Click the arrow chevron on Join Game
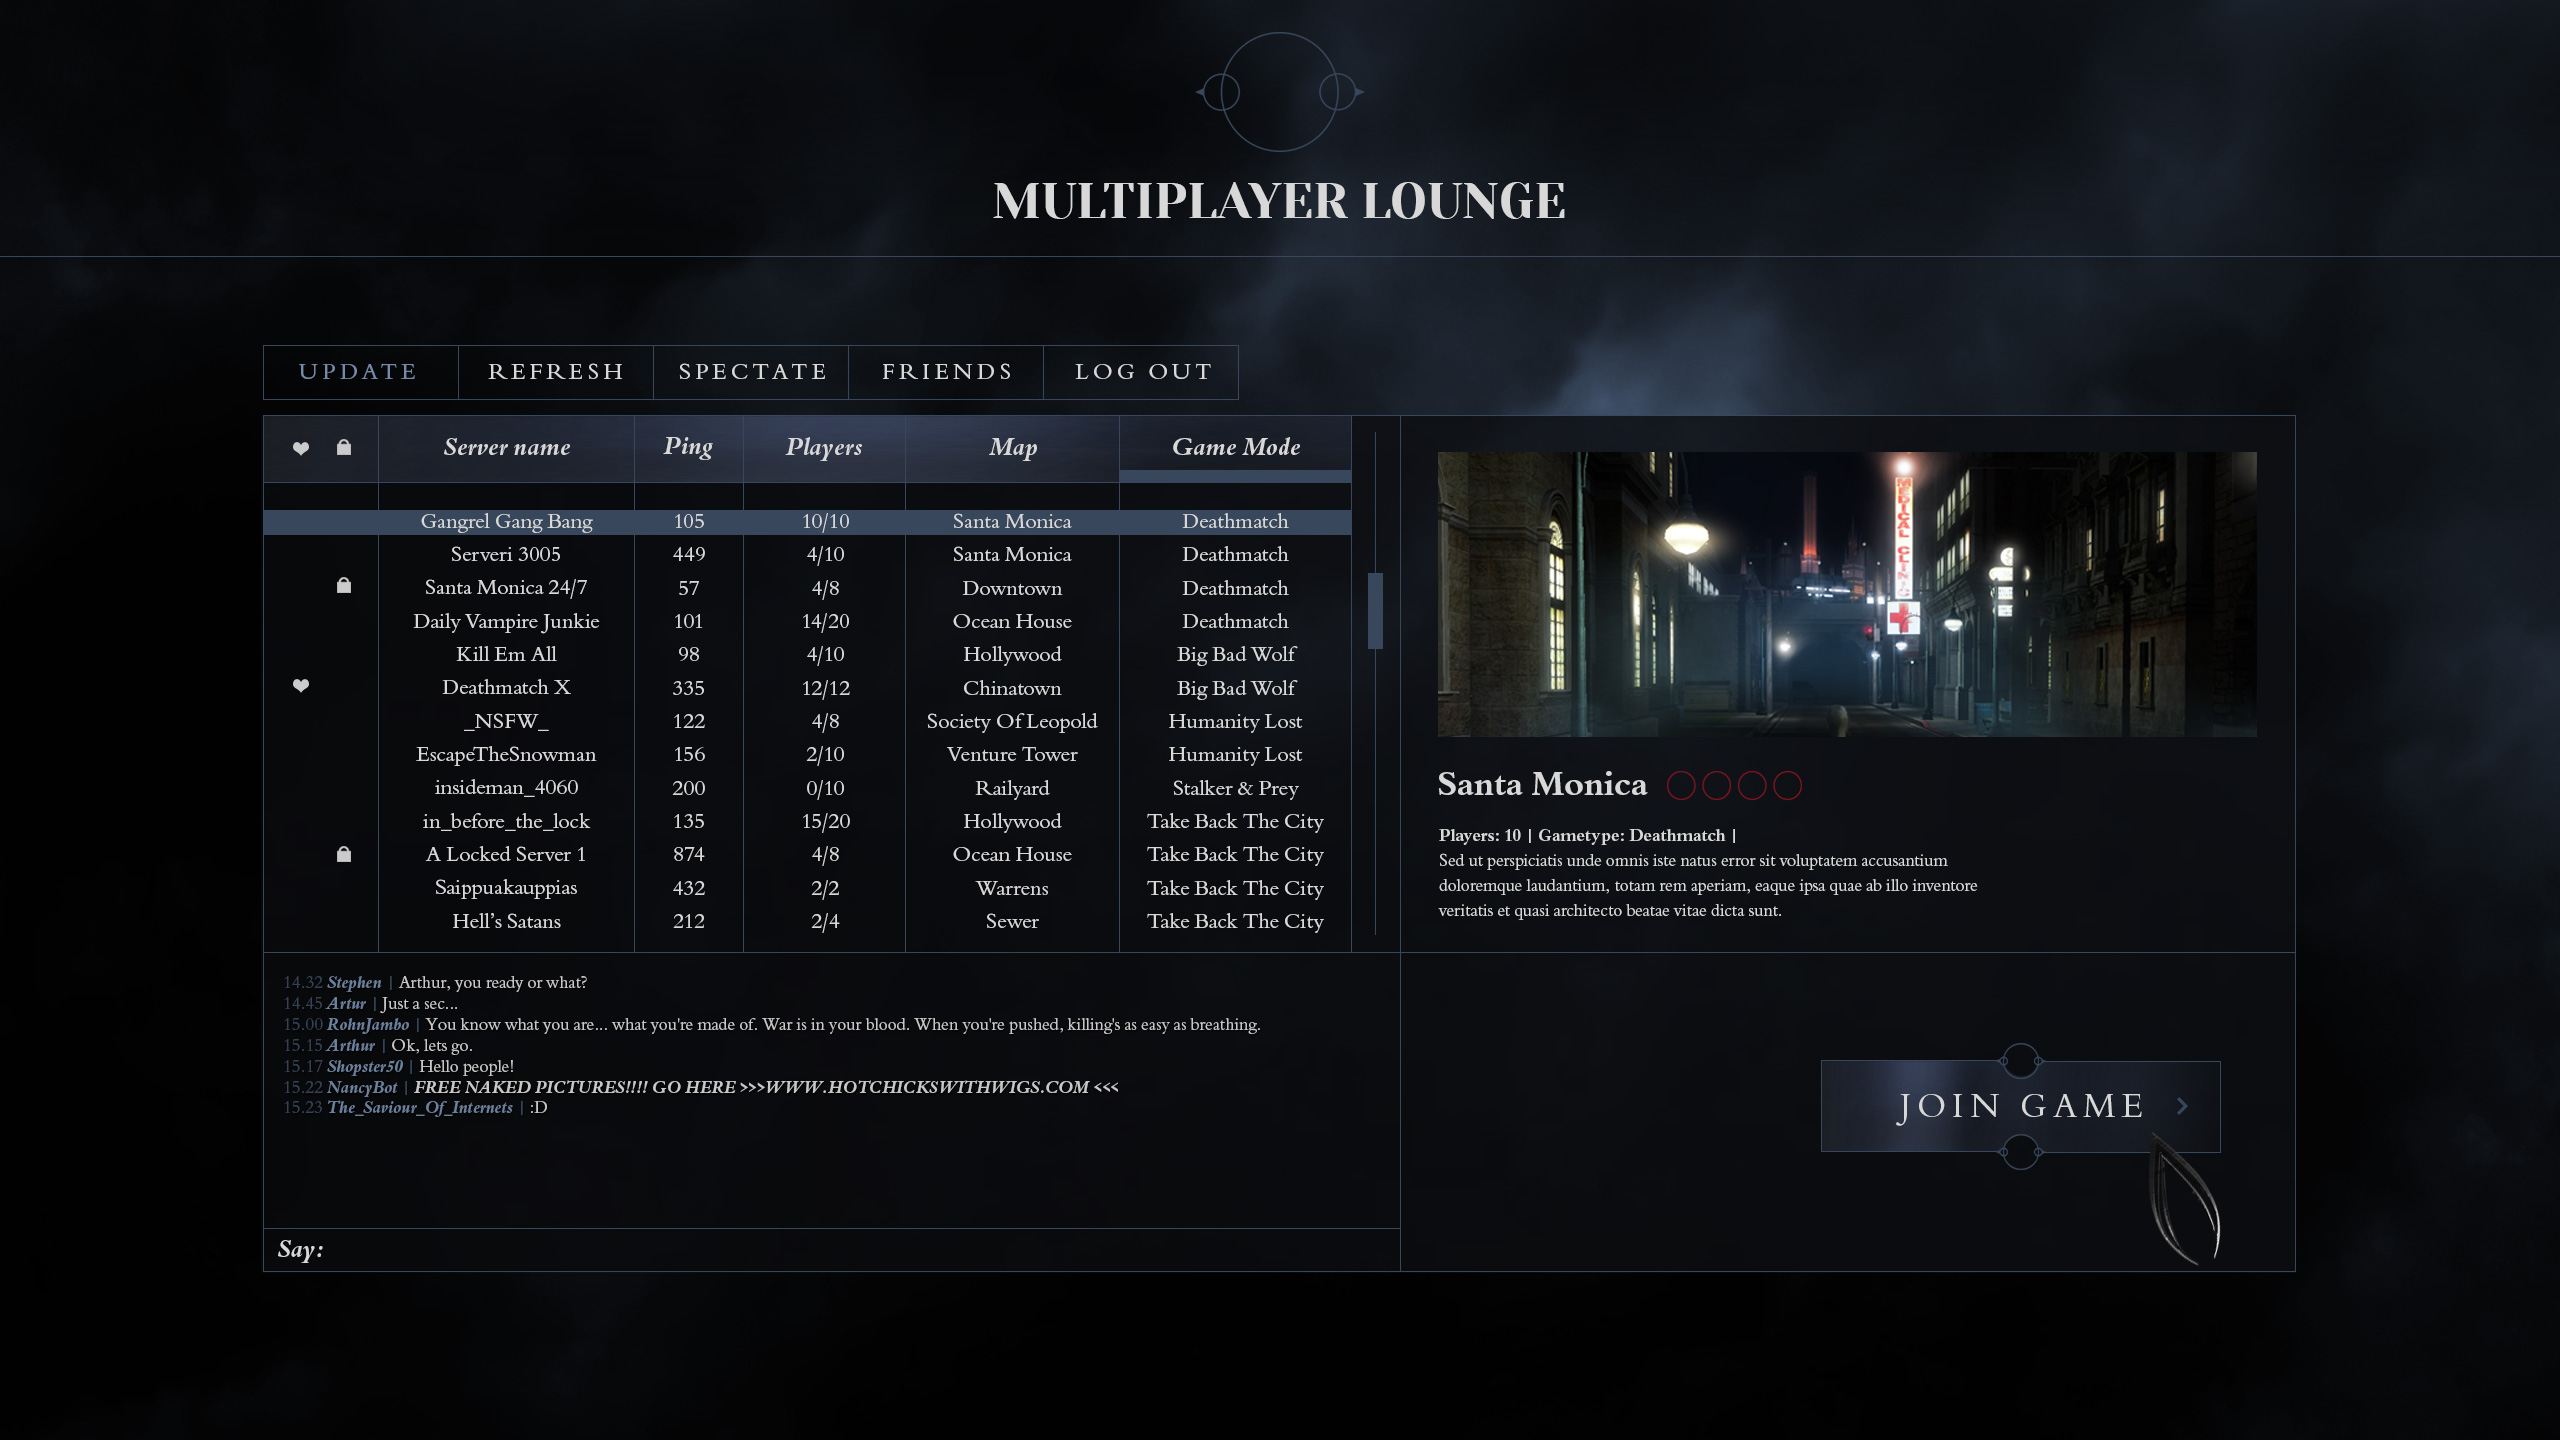Image resolution: width=2560 pixels, height=1440 pixels. (2183, 1106)
